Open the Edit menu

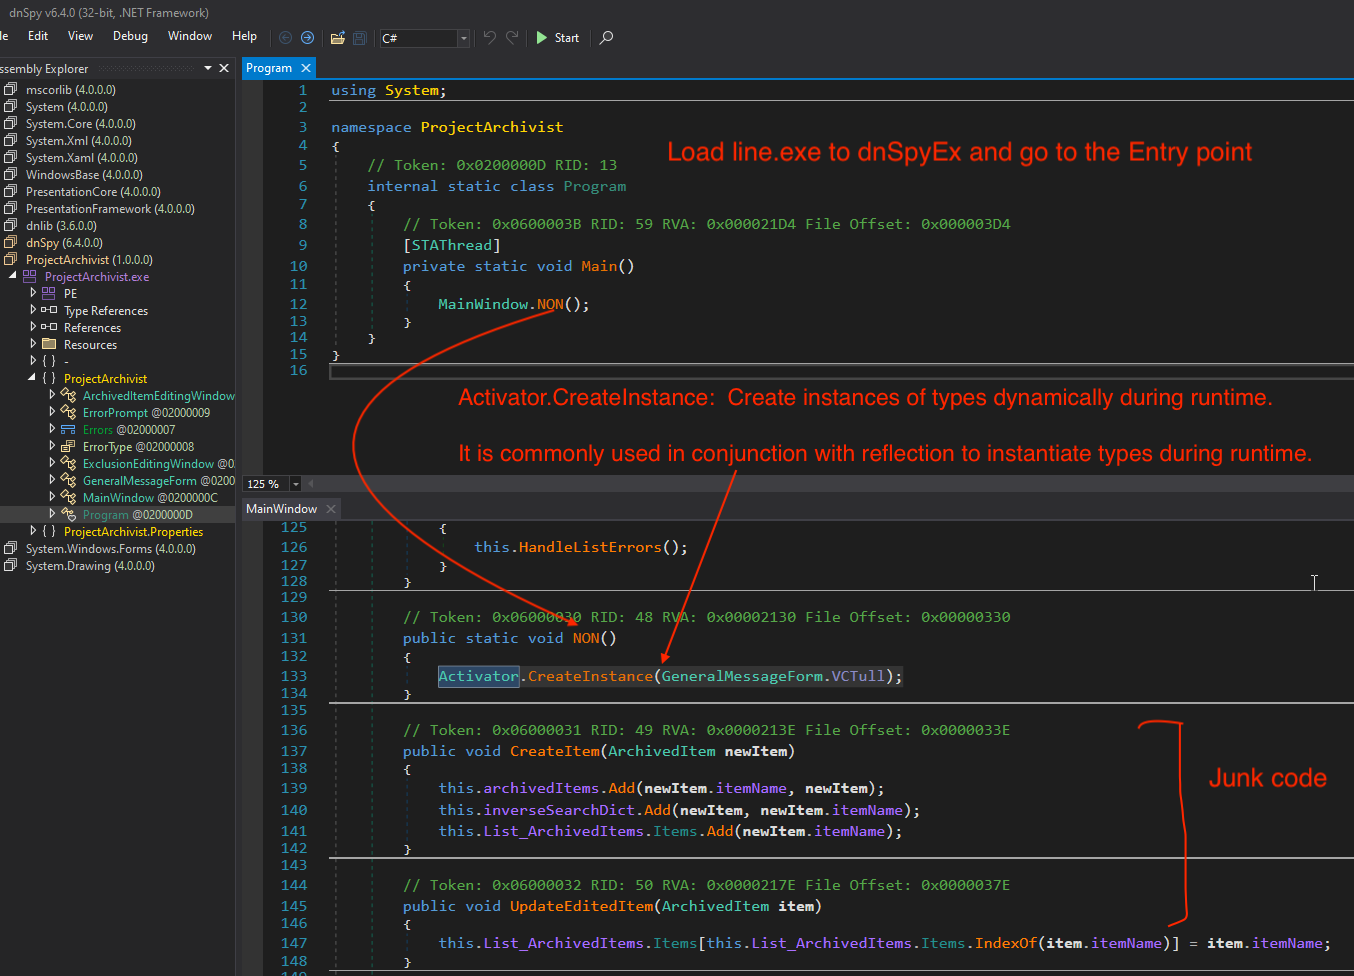pyautogui.click(x=38, y=36)
